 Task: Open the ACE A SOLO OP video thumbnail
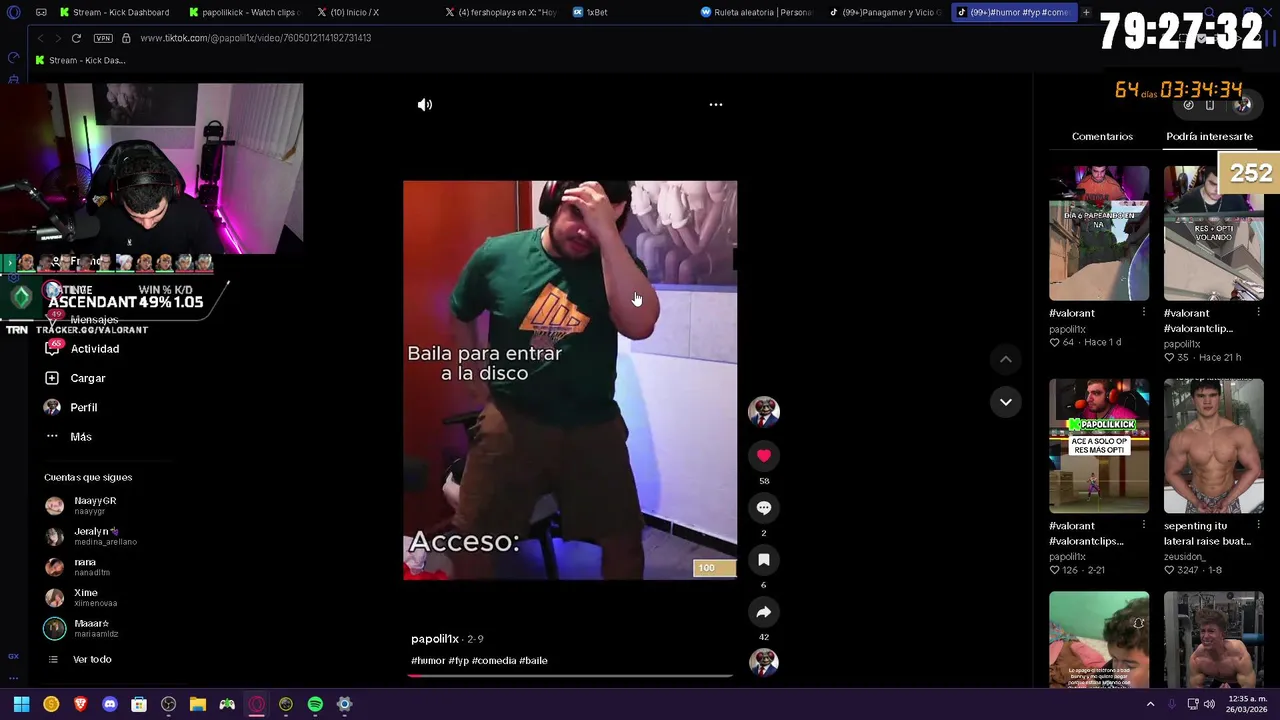click(1099, 446)
